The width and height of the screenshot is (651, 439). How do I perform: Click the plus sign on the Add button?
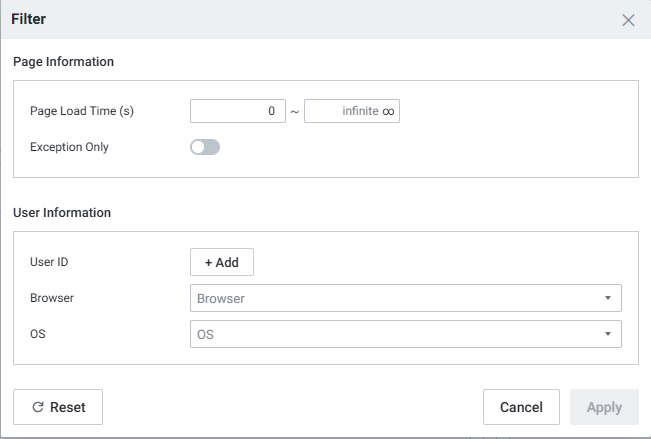coord(209,262)
